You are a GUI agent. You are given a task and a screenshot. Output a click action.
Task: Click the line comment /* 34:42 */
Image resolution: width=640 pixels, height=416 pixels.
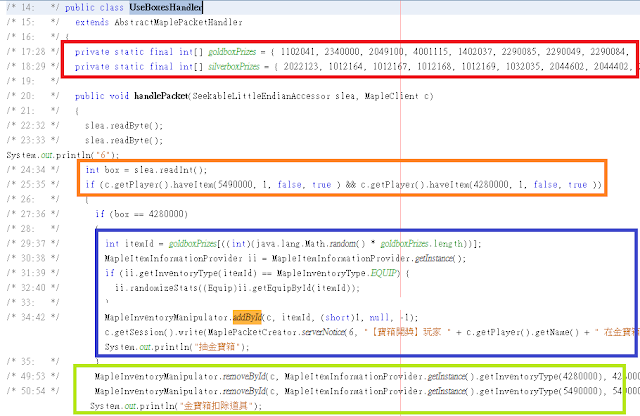coord(33,317)
